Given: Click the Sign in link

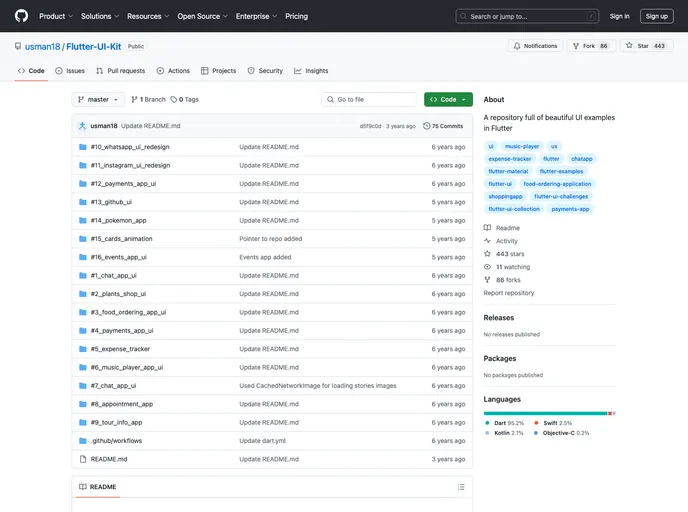Looking at the screenshot, I should [619, 16].
